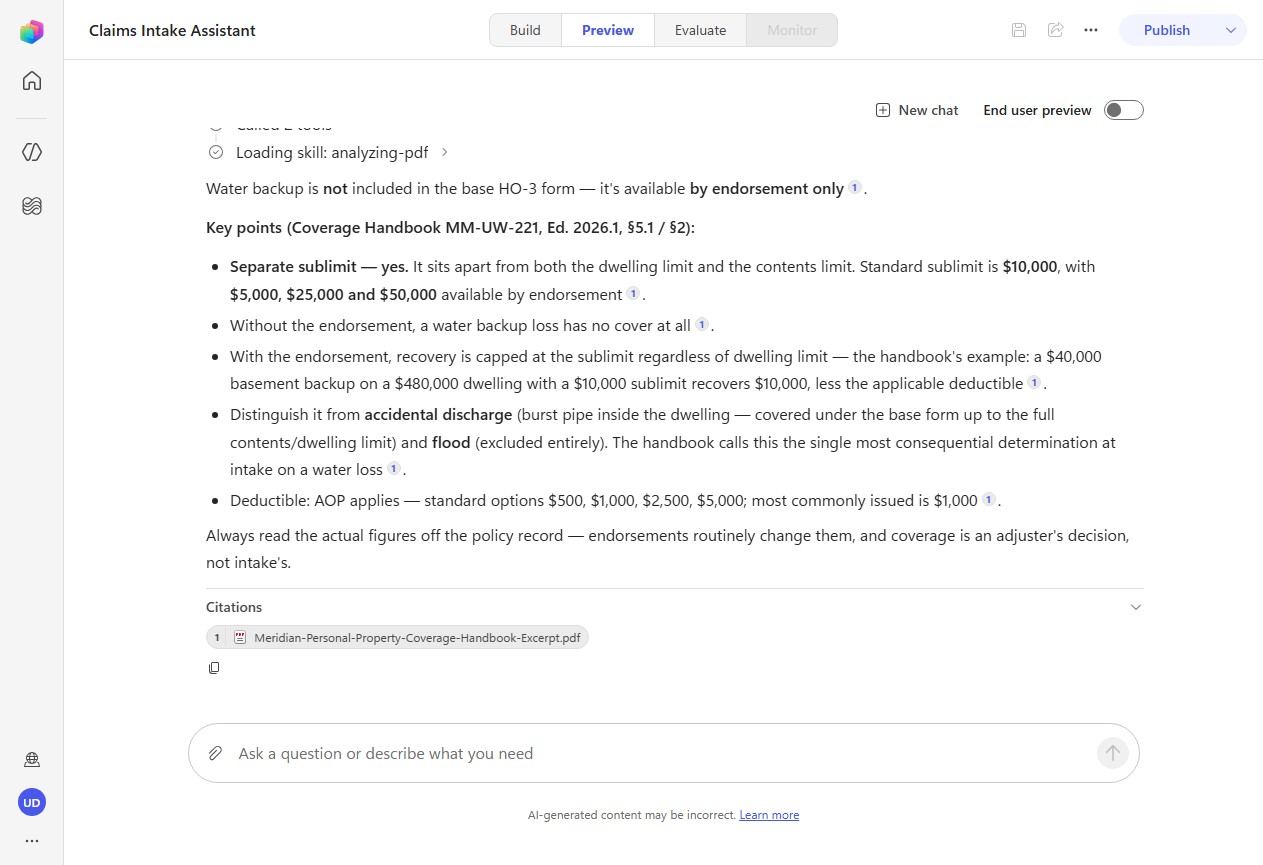This screenshot has height=865, width=1263.
Task: Open the top bar more options ellipsis
Action: (x=1091, y=30)
